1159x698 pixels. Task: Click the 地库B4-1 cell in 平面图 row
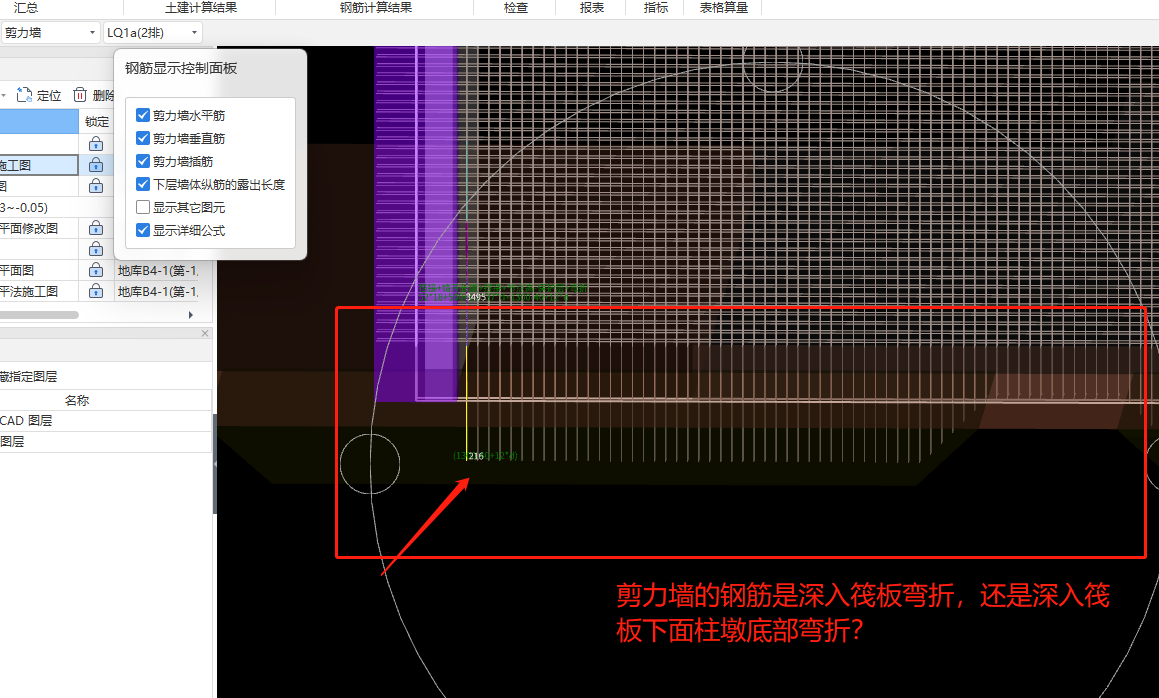coord(157,271)
